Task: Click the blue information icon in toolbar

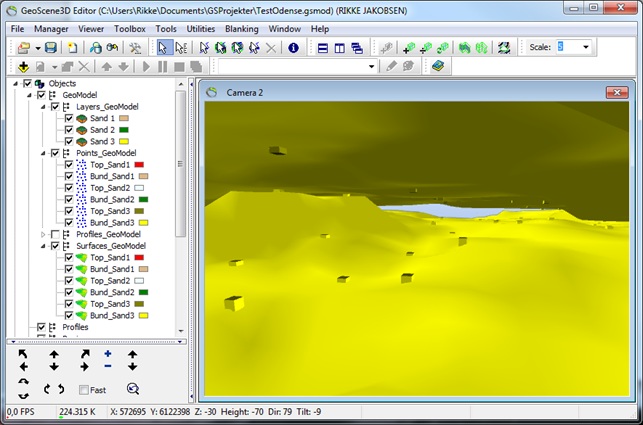Action: (x=293, y=48)
